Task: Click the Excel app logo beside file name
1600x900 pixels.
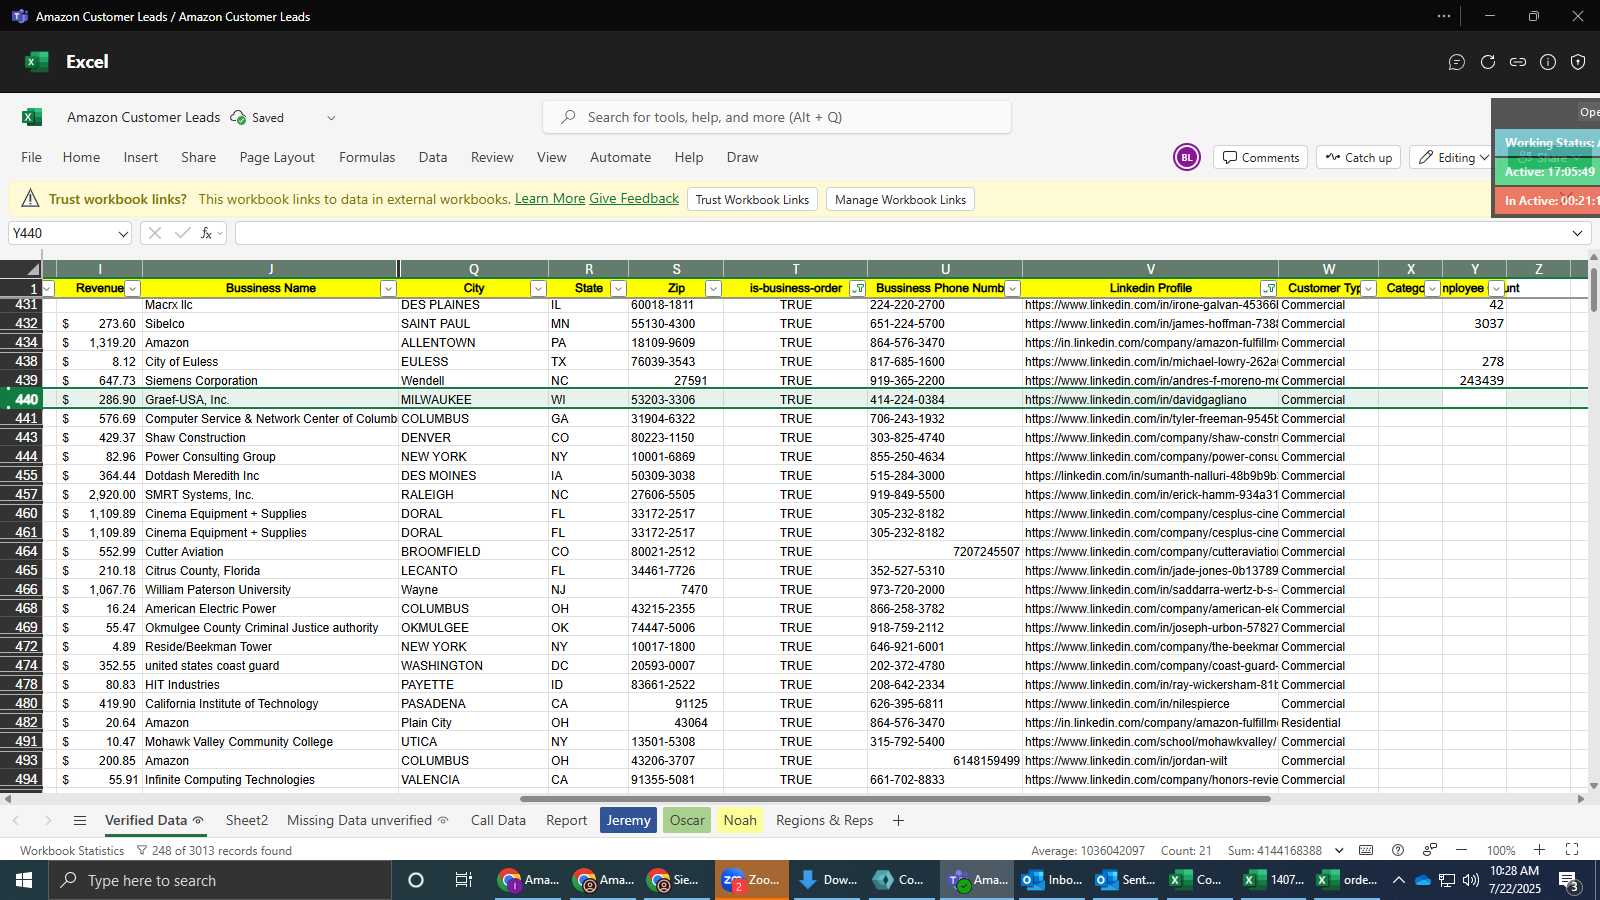Action: pyautogui.click(x=32, y=117)
